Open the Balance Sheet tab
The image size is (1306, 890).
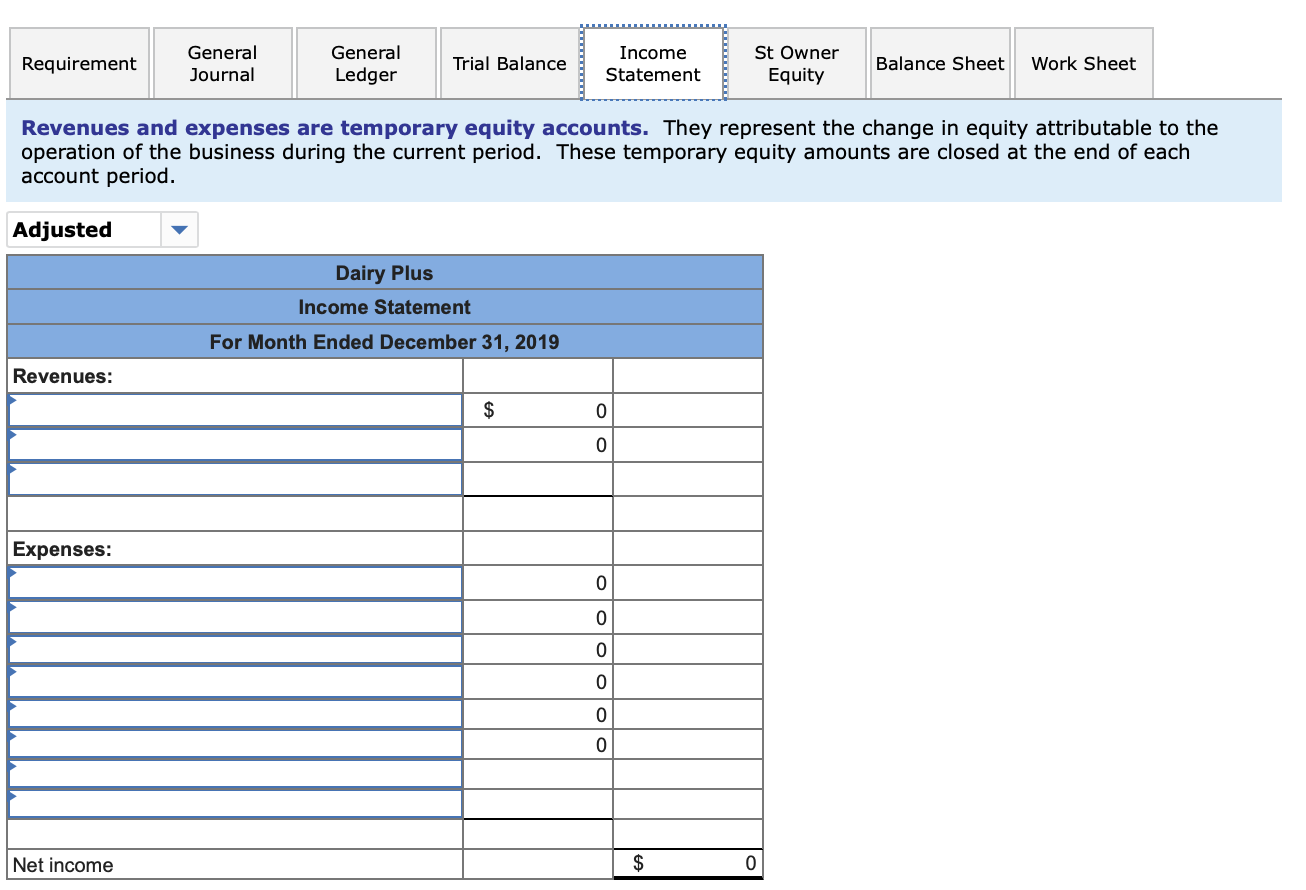940,62
